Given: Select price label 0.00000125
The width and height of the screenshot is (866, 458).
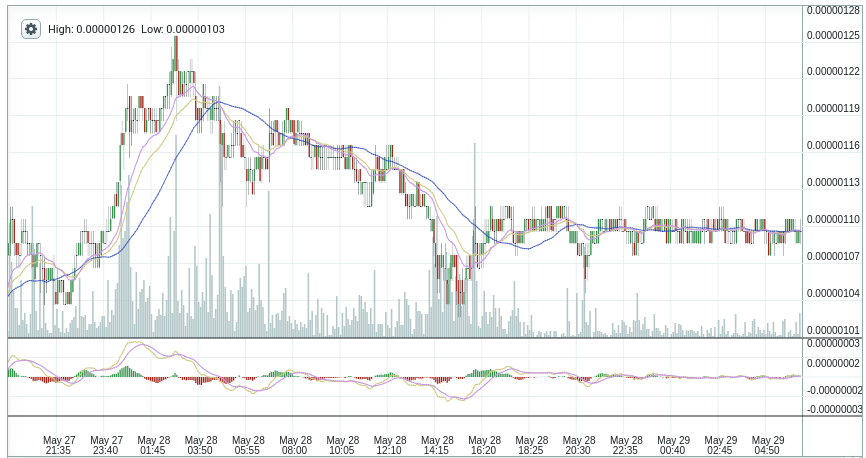Looking at the screenshot, I should pyautogui.click(x=833, y=35).
